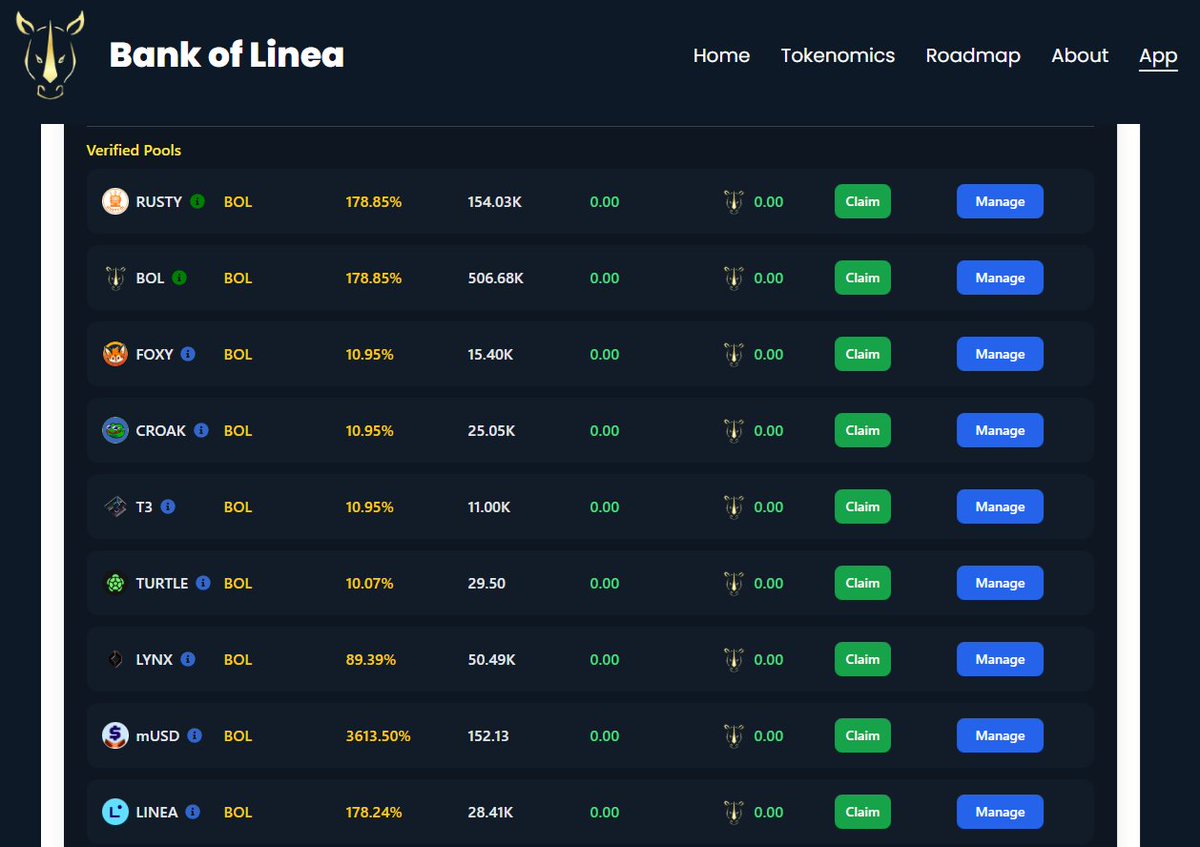Click the 89.39% APR value
The height and width of the screenshot is (847, 1200).
(x=371, y=659)
